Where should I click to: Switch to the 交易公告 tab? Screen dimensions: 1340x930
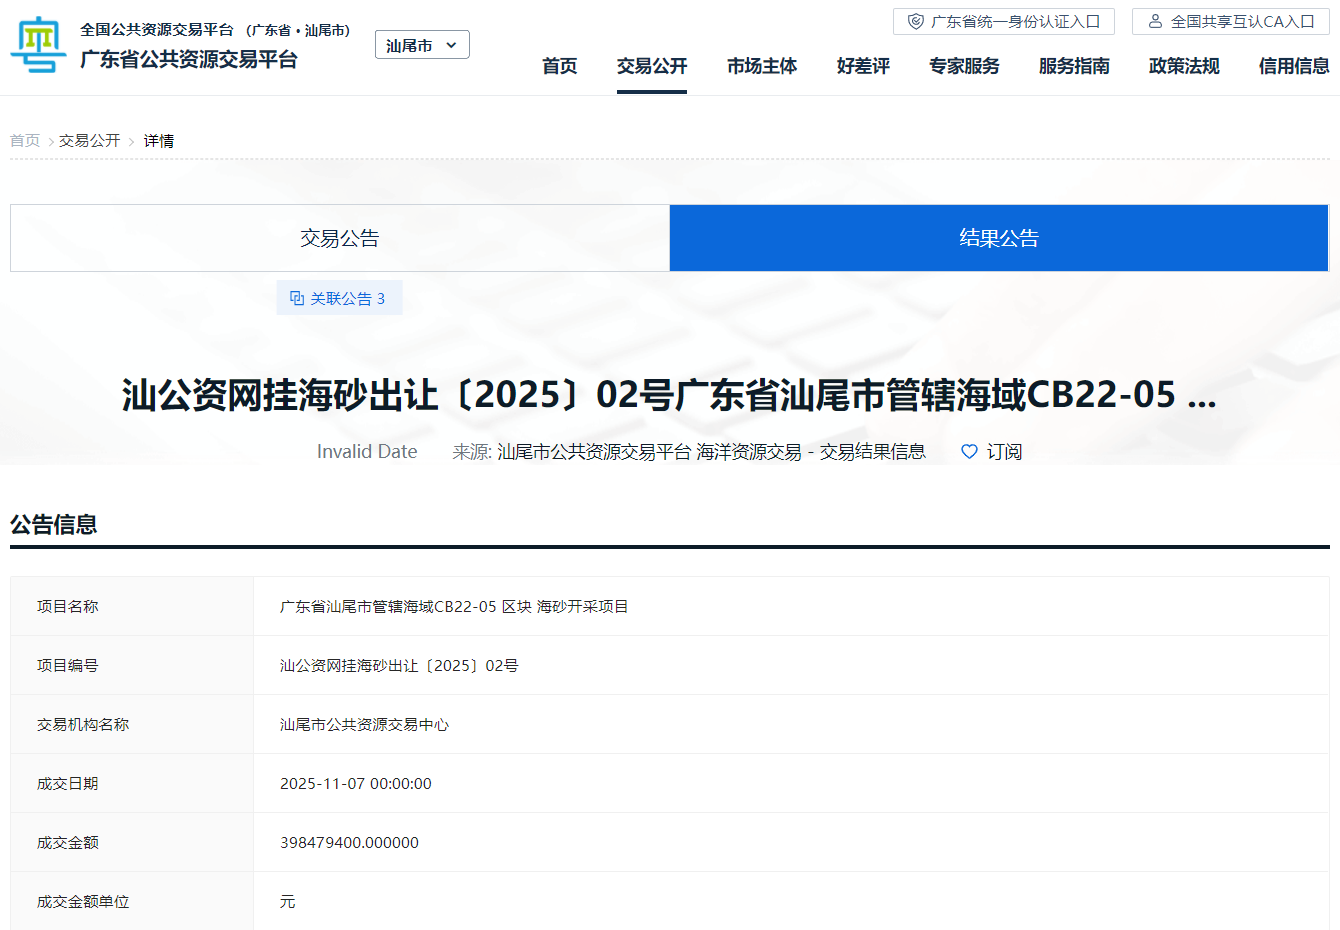coord(340,238)
